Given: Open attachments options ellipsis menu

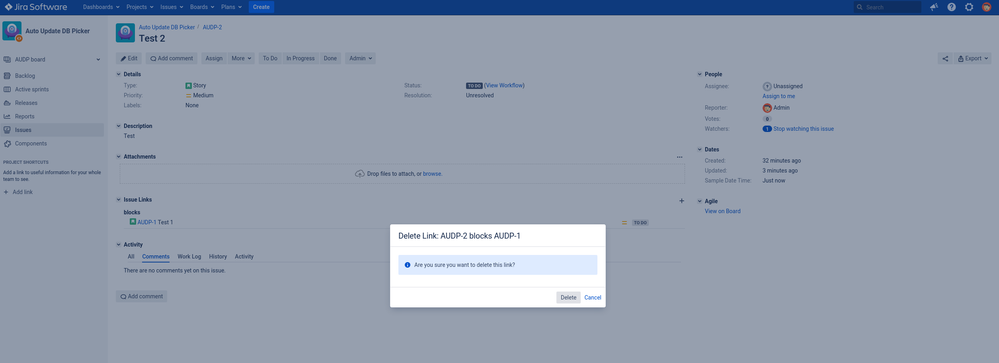Looking at the screenshot, I should point(680,157).
